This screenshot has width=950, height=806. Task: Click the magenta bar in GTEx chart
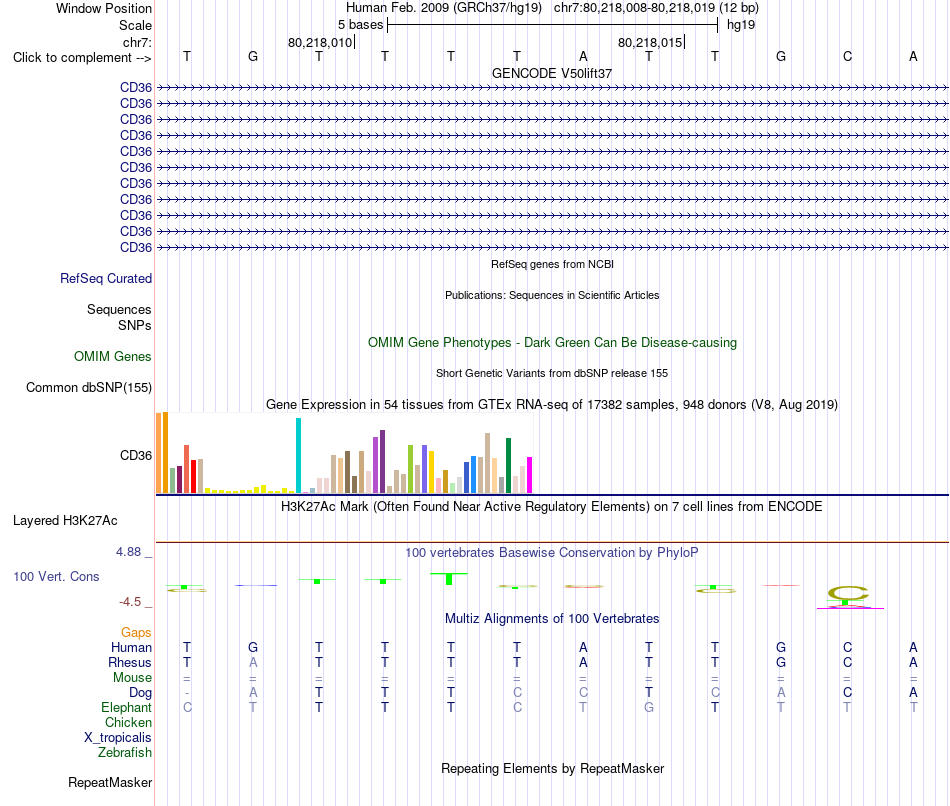[x=530, y=475]
